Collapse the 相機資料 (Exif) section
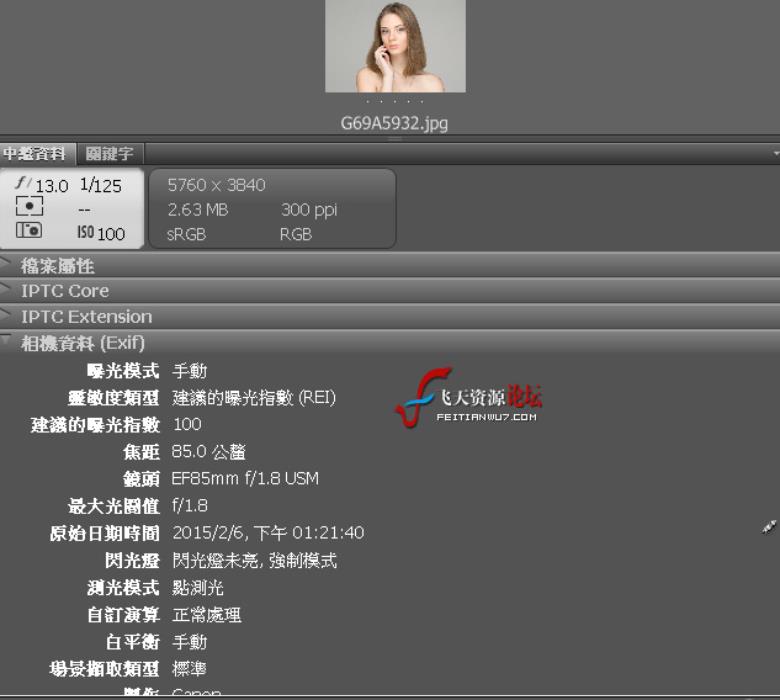The width and height of the screenshot is (780, 700). tap(8, 342)
